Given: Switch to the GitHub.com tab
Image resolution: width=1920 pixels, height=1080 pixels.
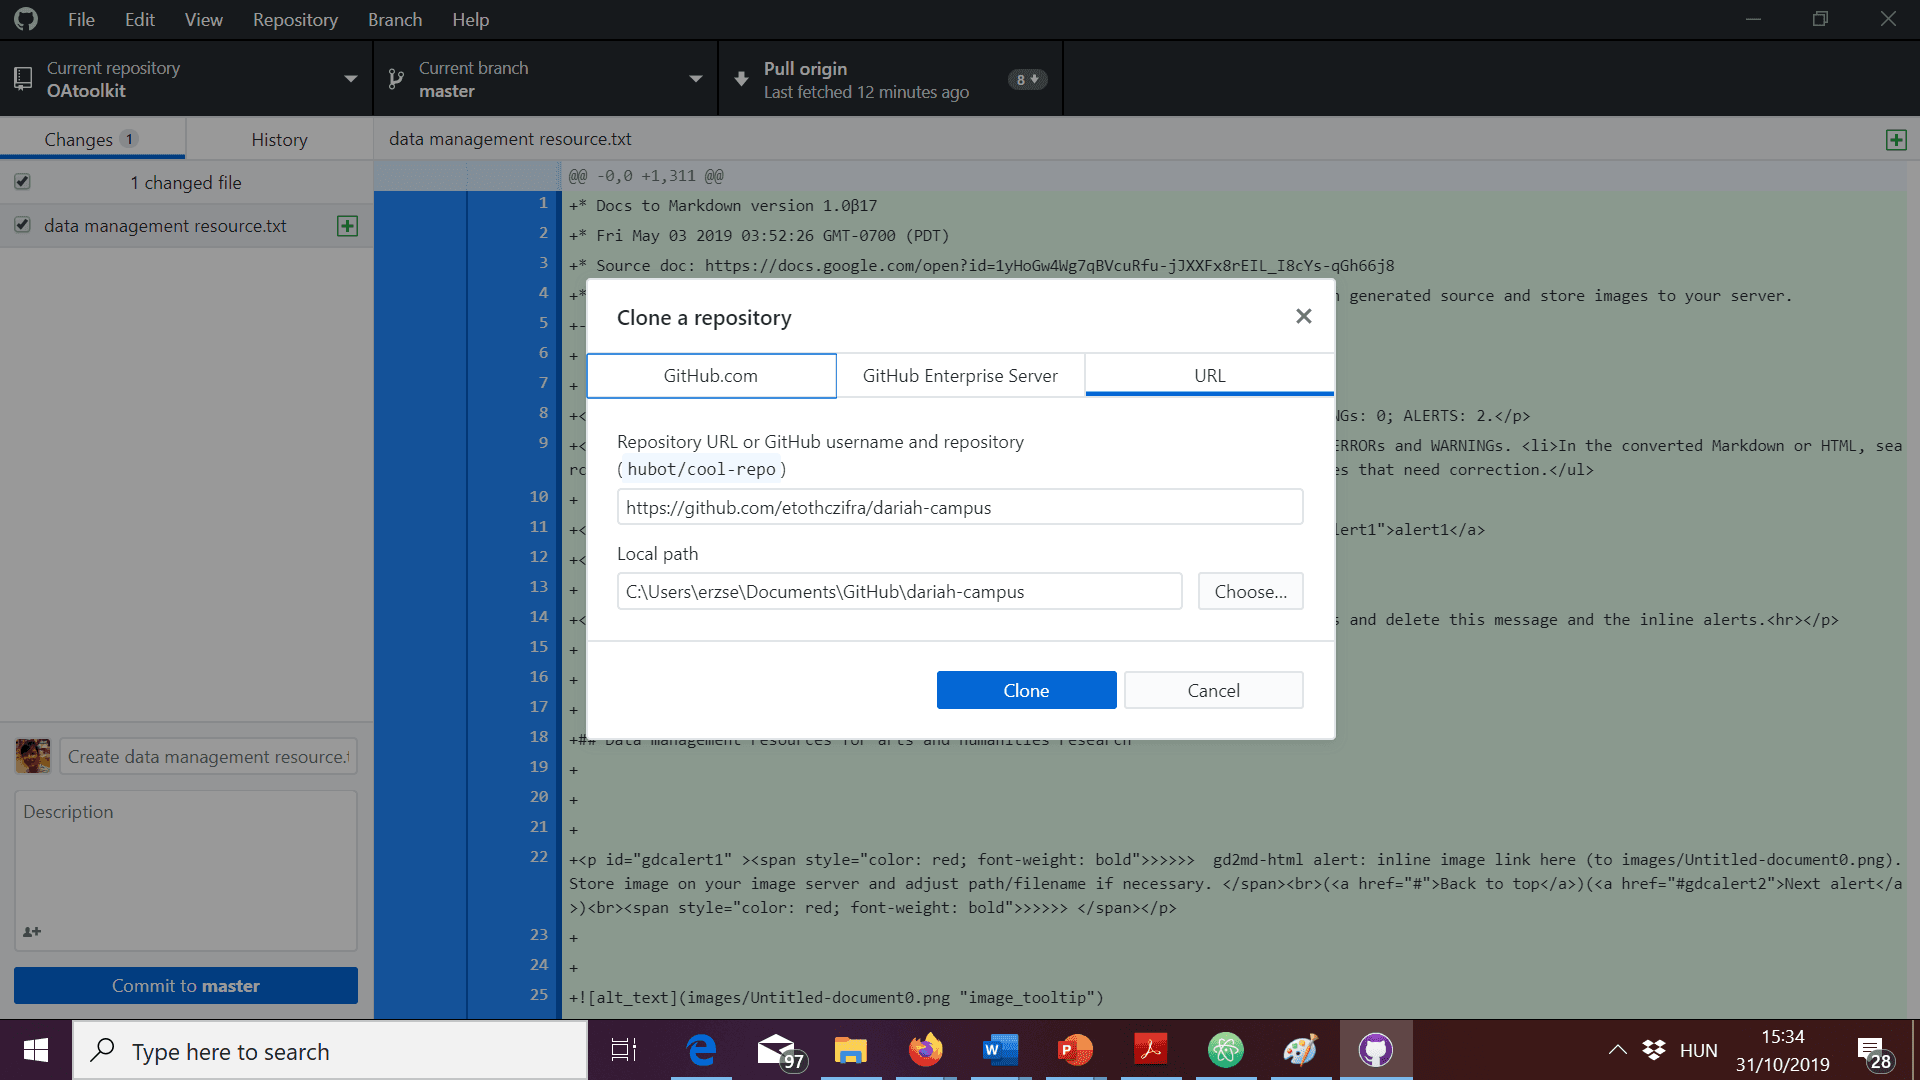Looking at the screenshot, I should [711, 376].
